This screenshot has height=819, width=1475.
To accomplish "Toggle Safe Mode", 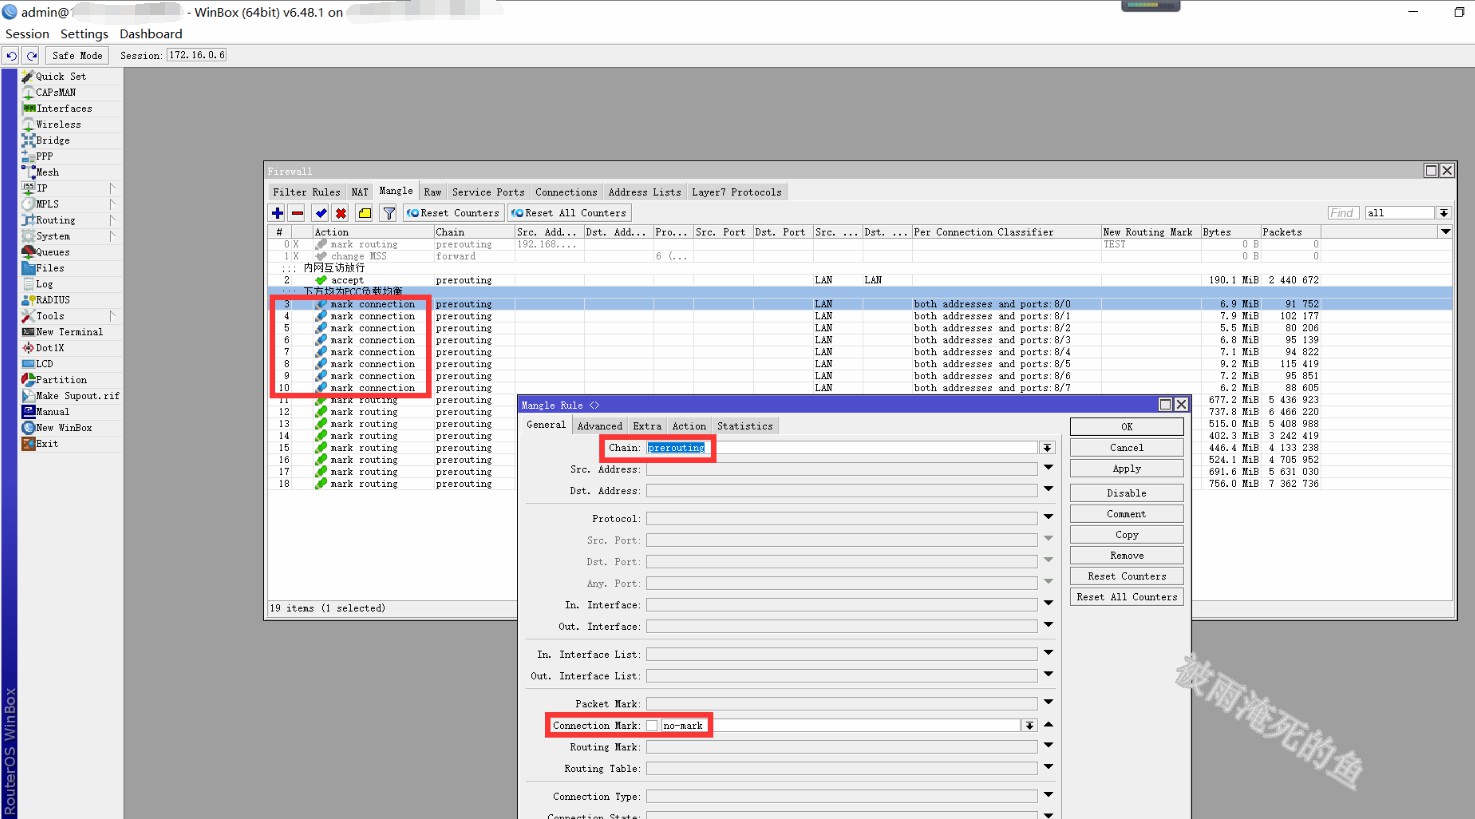I will [x=77, y=56].
